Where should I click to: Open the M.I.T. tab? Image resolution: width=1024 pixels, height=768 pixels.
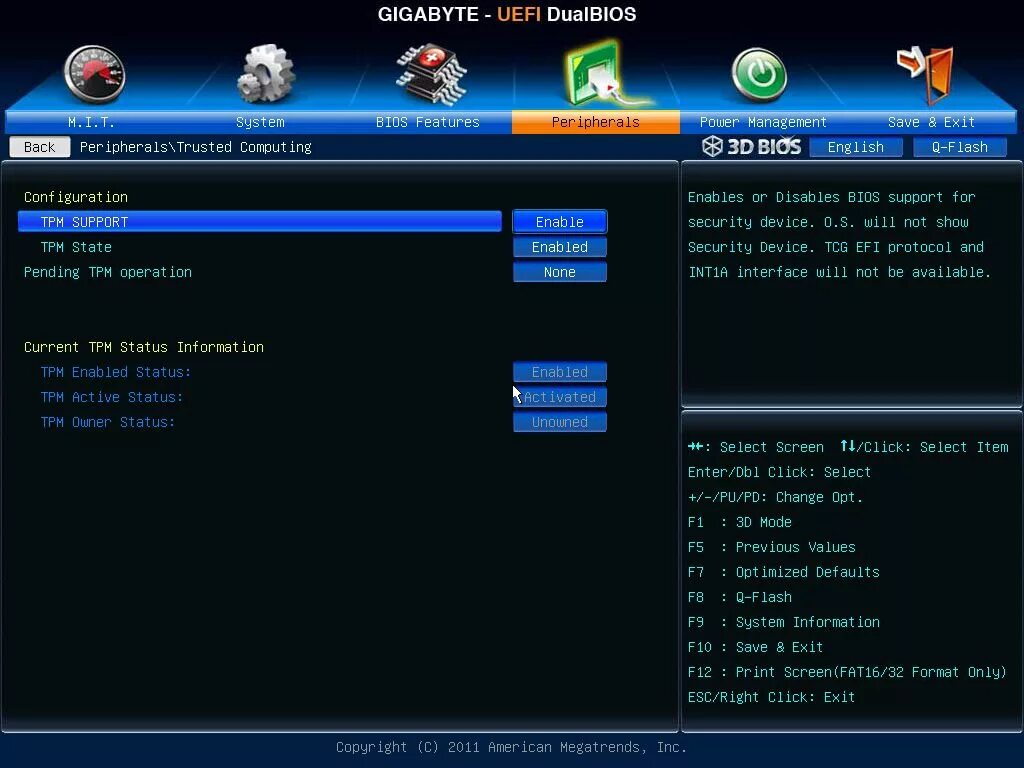(x=91, y=122)
